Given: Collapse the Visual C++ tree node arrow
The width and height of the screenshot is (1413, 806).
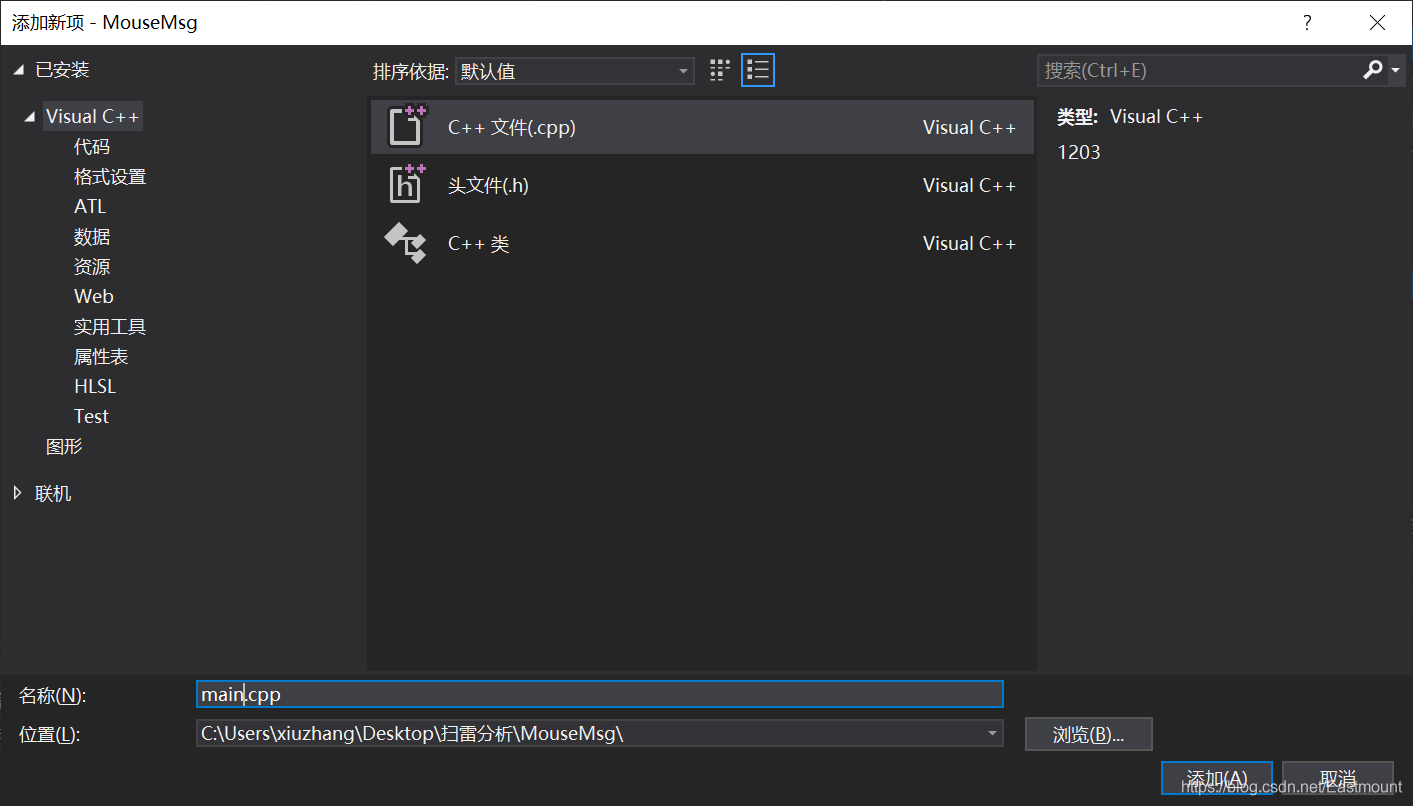Looking at the screenshot, I should [x=32, y=117].
